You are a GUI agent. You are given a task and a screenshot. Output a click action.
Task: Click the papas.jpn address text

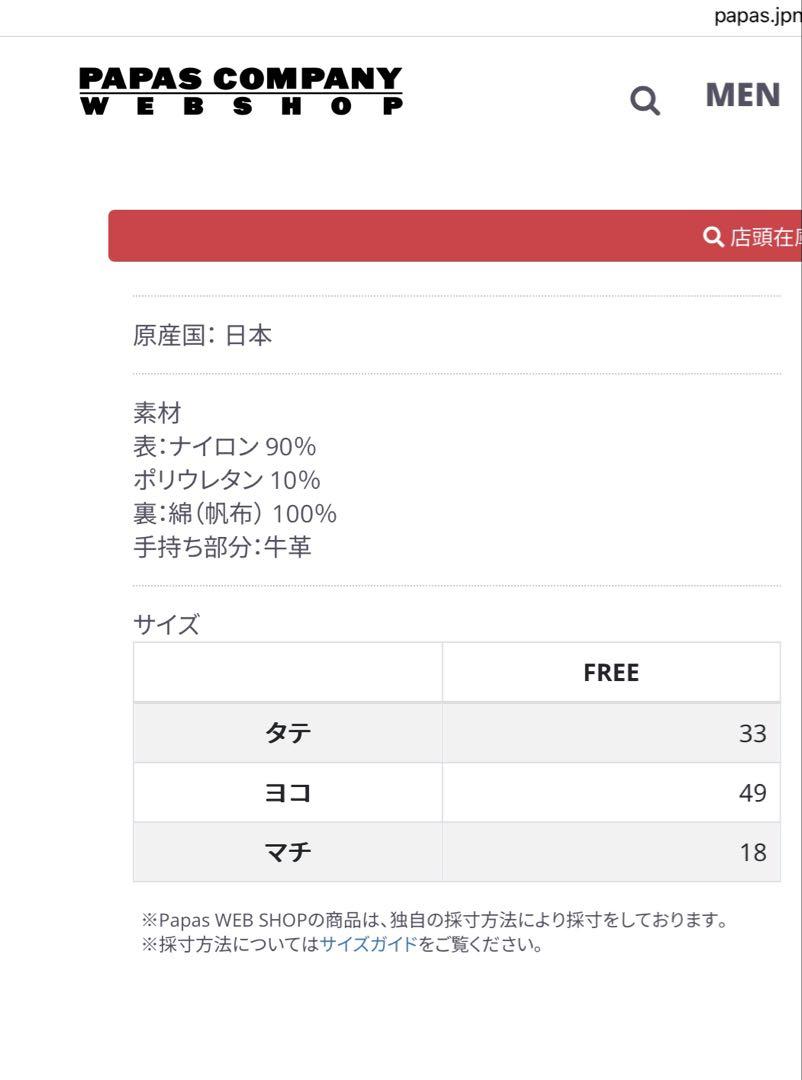[757, 16]
